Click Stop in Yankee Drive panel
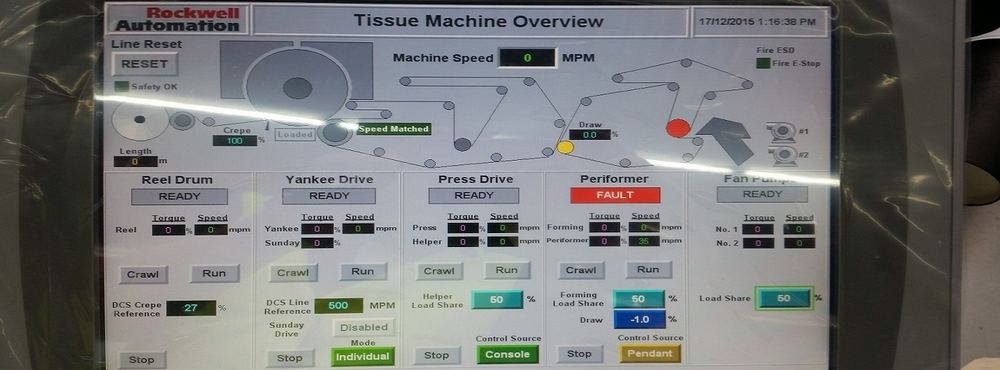 coord(290,359)
